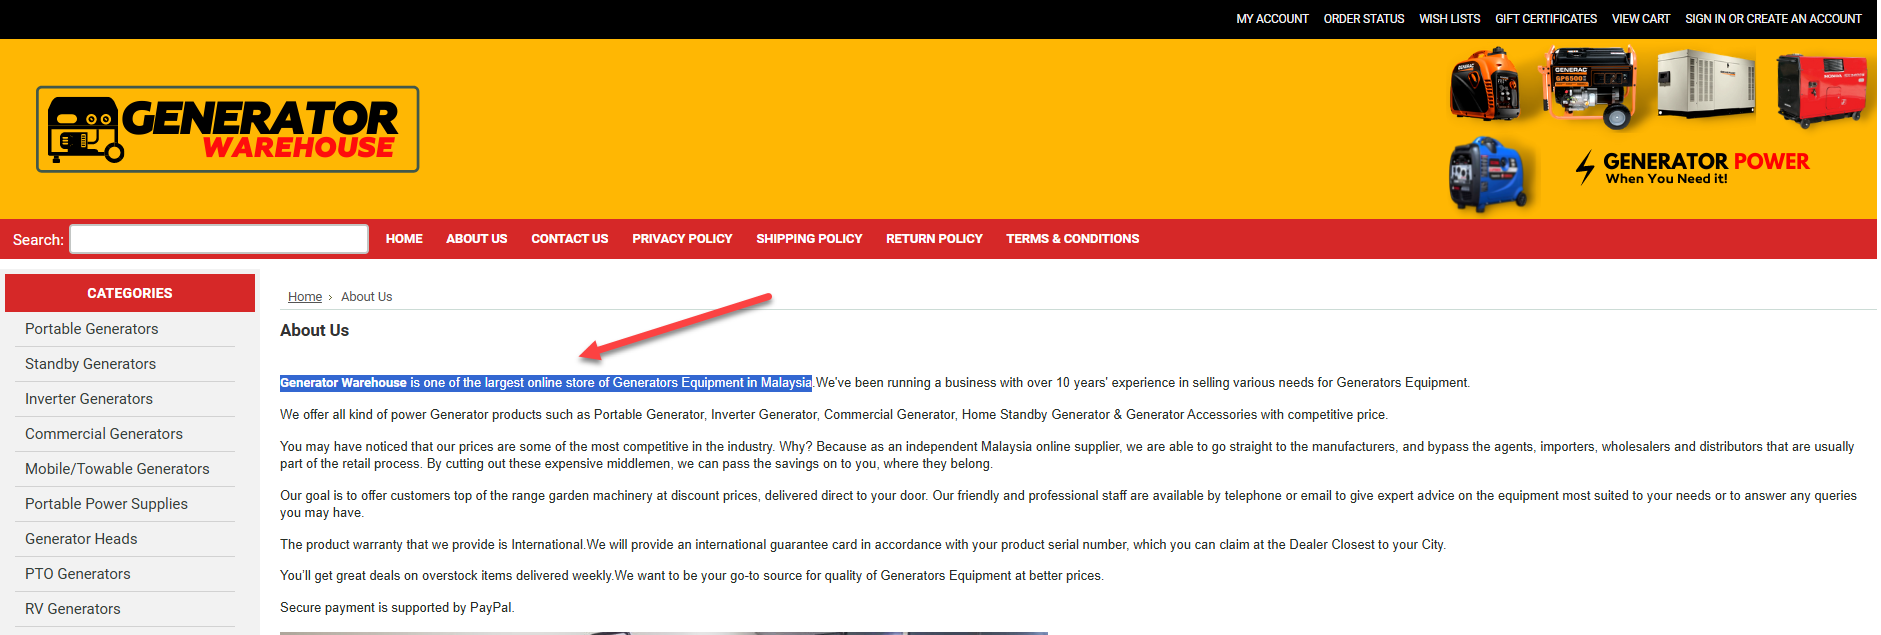Open Terms & Conditions from the navigation bar
The image size is (1881, 635).
(1072, 239)
